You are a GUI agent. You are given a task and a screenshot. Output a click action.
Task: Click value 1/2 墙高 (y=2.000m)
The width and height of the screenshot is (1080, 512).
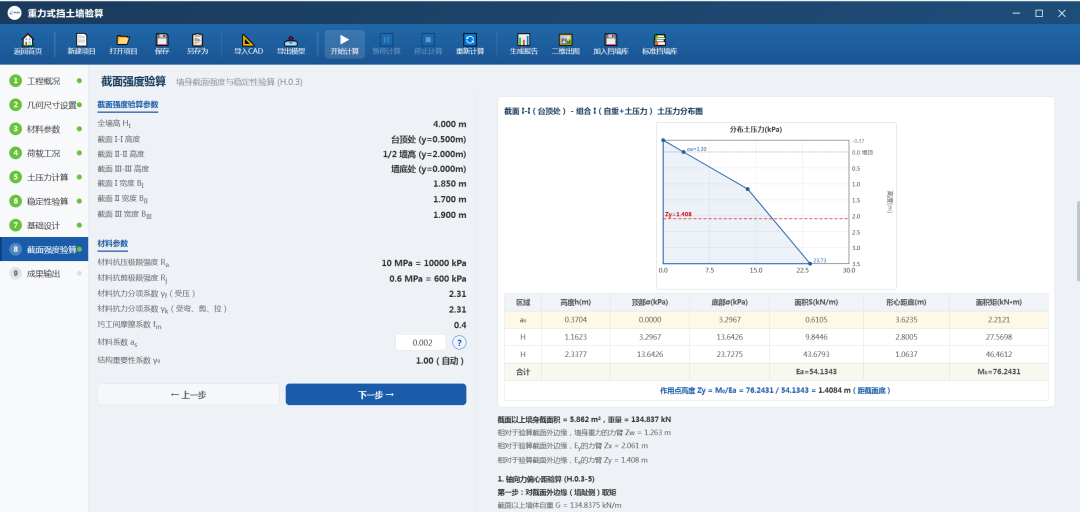click(x=425, y=154)
